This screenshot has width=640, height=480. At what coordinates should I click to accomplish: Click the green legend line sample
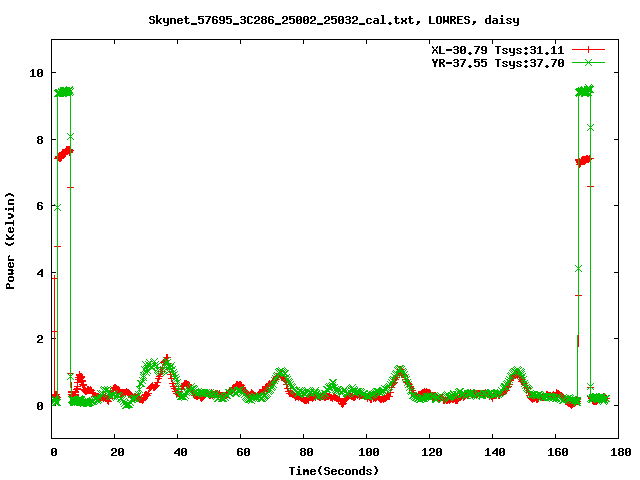click(588, 62)
